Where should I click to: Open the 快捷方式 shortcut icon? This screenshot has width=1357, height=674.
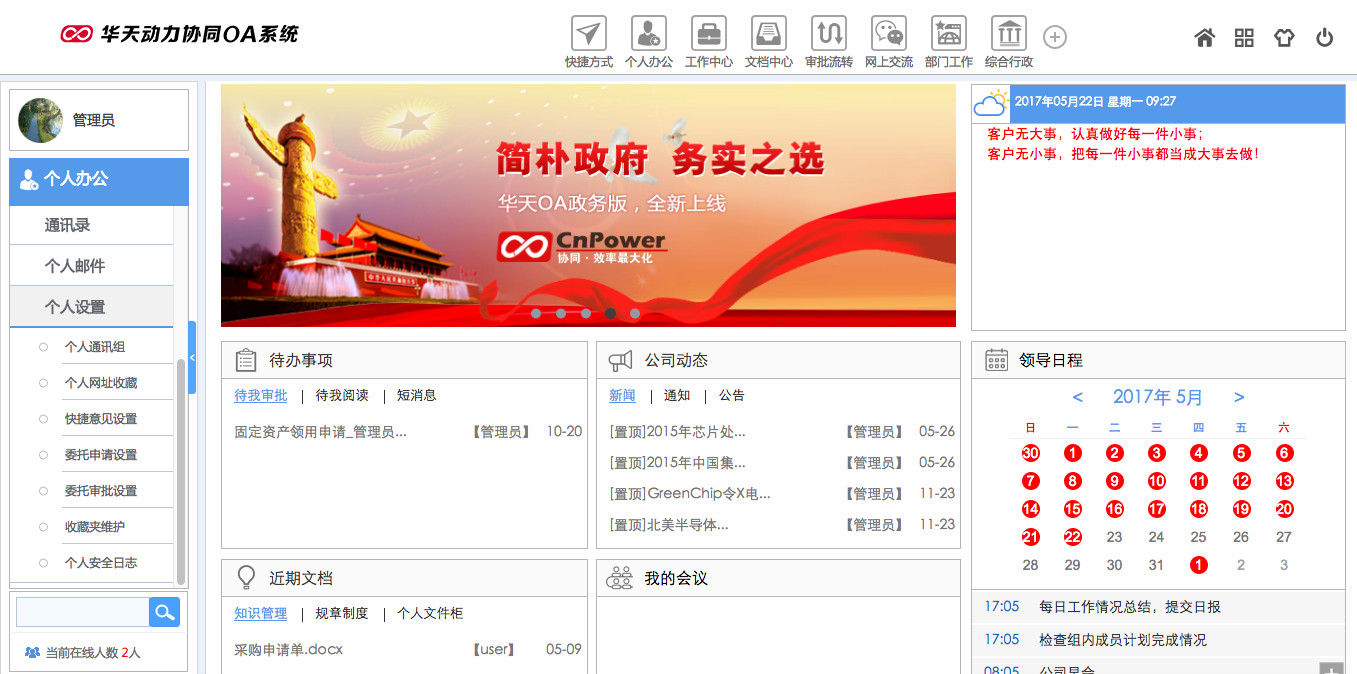589,34
